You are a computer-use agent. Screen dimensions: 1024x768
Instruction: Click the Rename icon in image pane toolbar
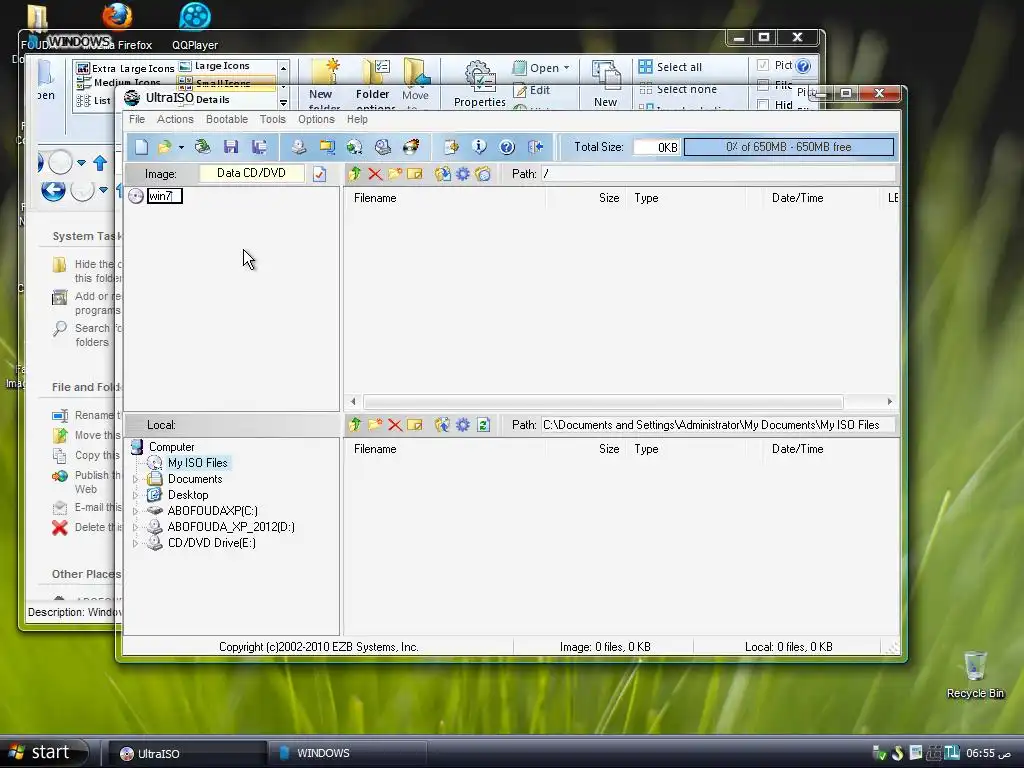click(415, 174)
